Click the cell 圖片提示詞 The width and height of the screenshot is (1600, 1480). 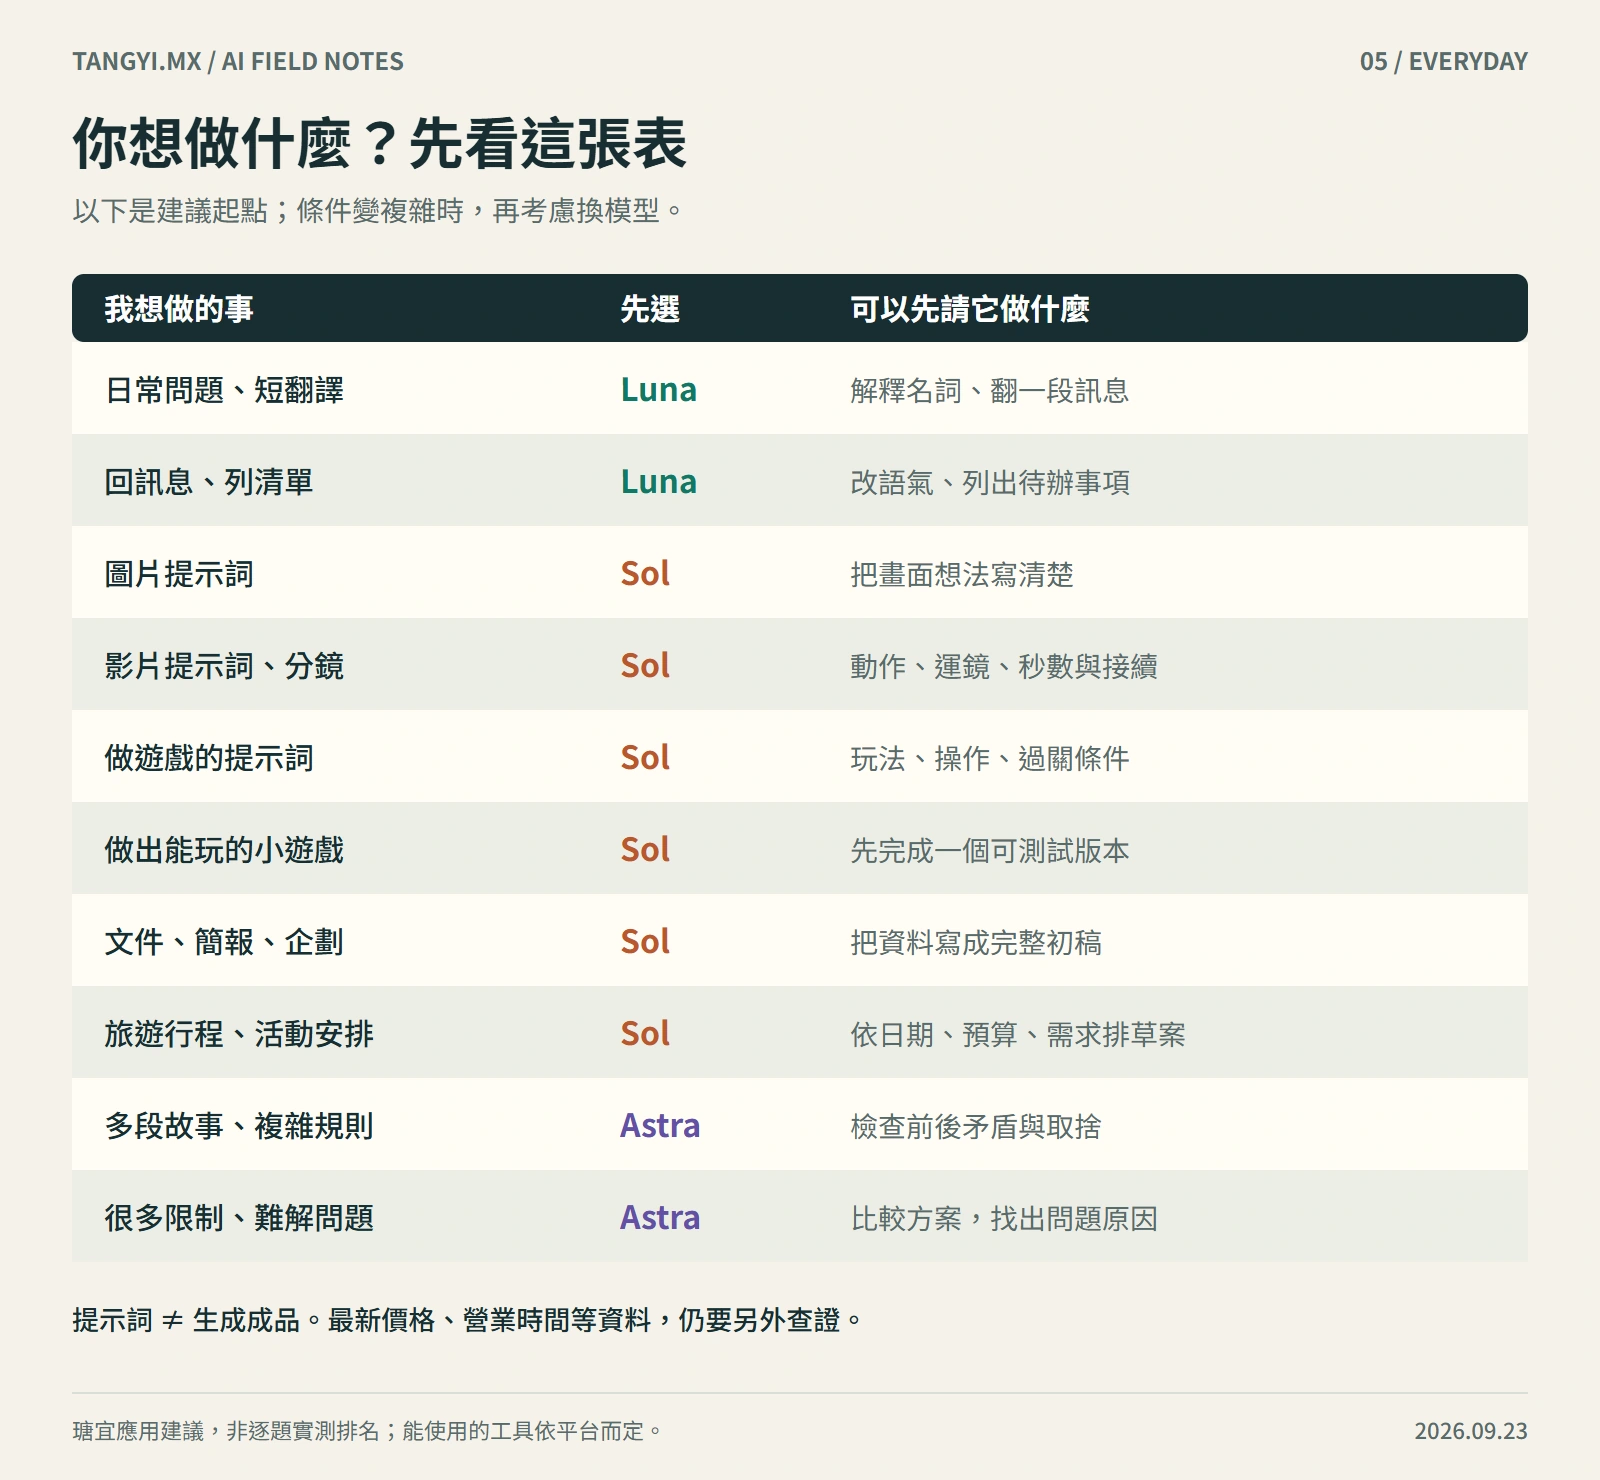[x=179, y=574]
